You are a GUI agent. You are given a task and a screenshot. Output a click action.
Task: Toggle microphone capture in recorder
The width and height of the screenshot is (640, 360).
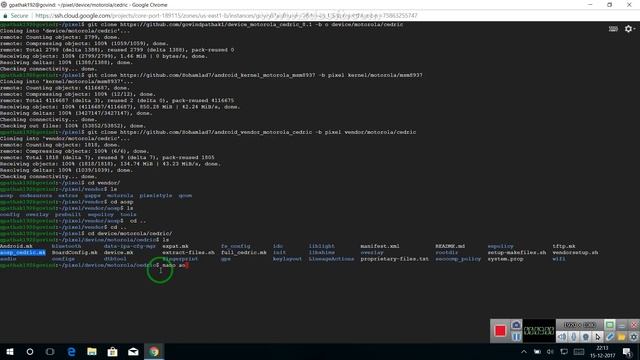574,337
